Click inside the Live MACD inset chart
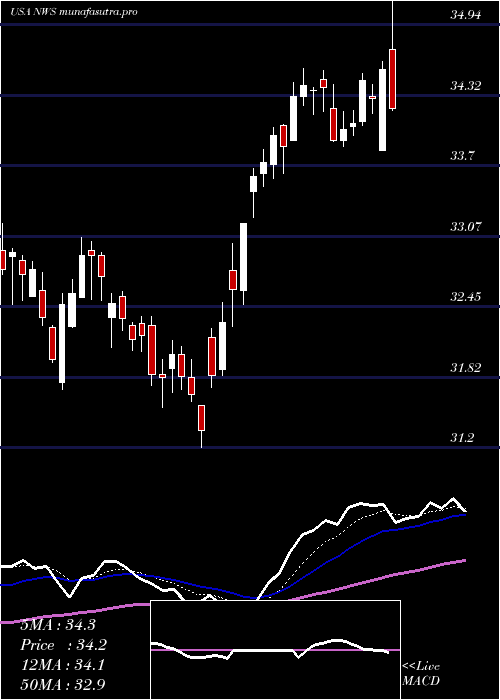The width and height of the screenshot is (500, 700). click(275, 650)
